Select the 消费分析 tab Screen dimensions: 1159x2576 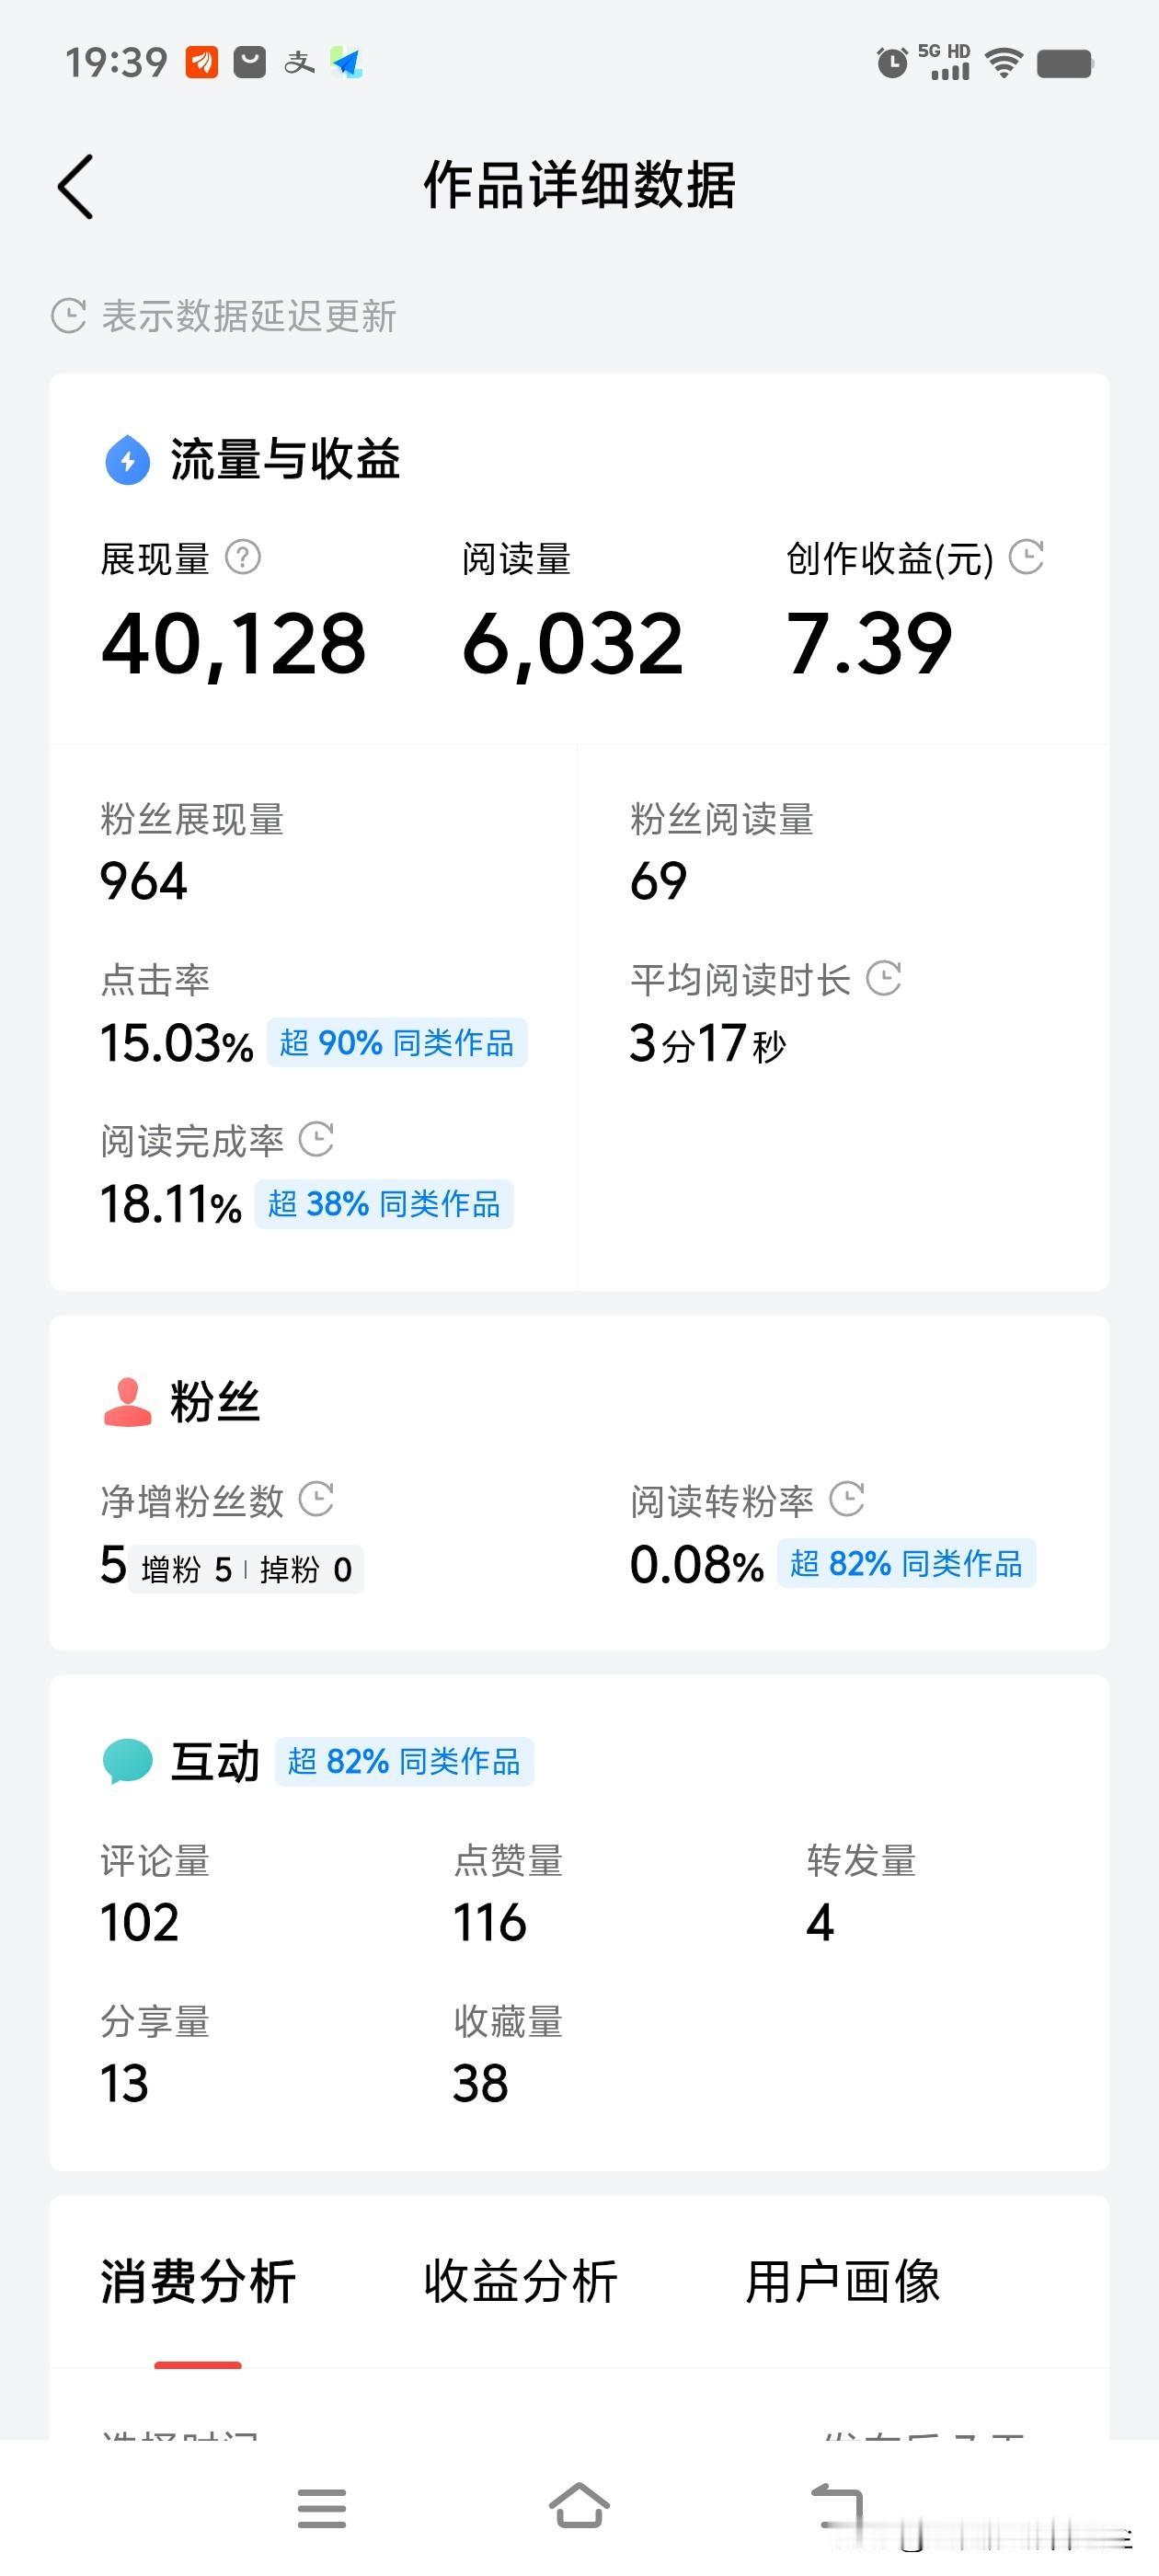(x=198, y=2283)
